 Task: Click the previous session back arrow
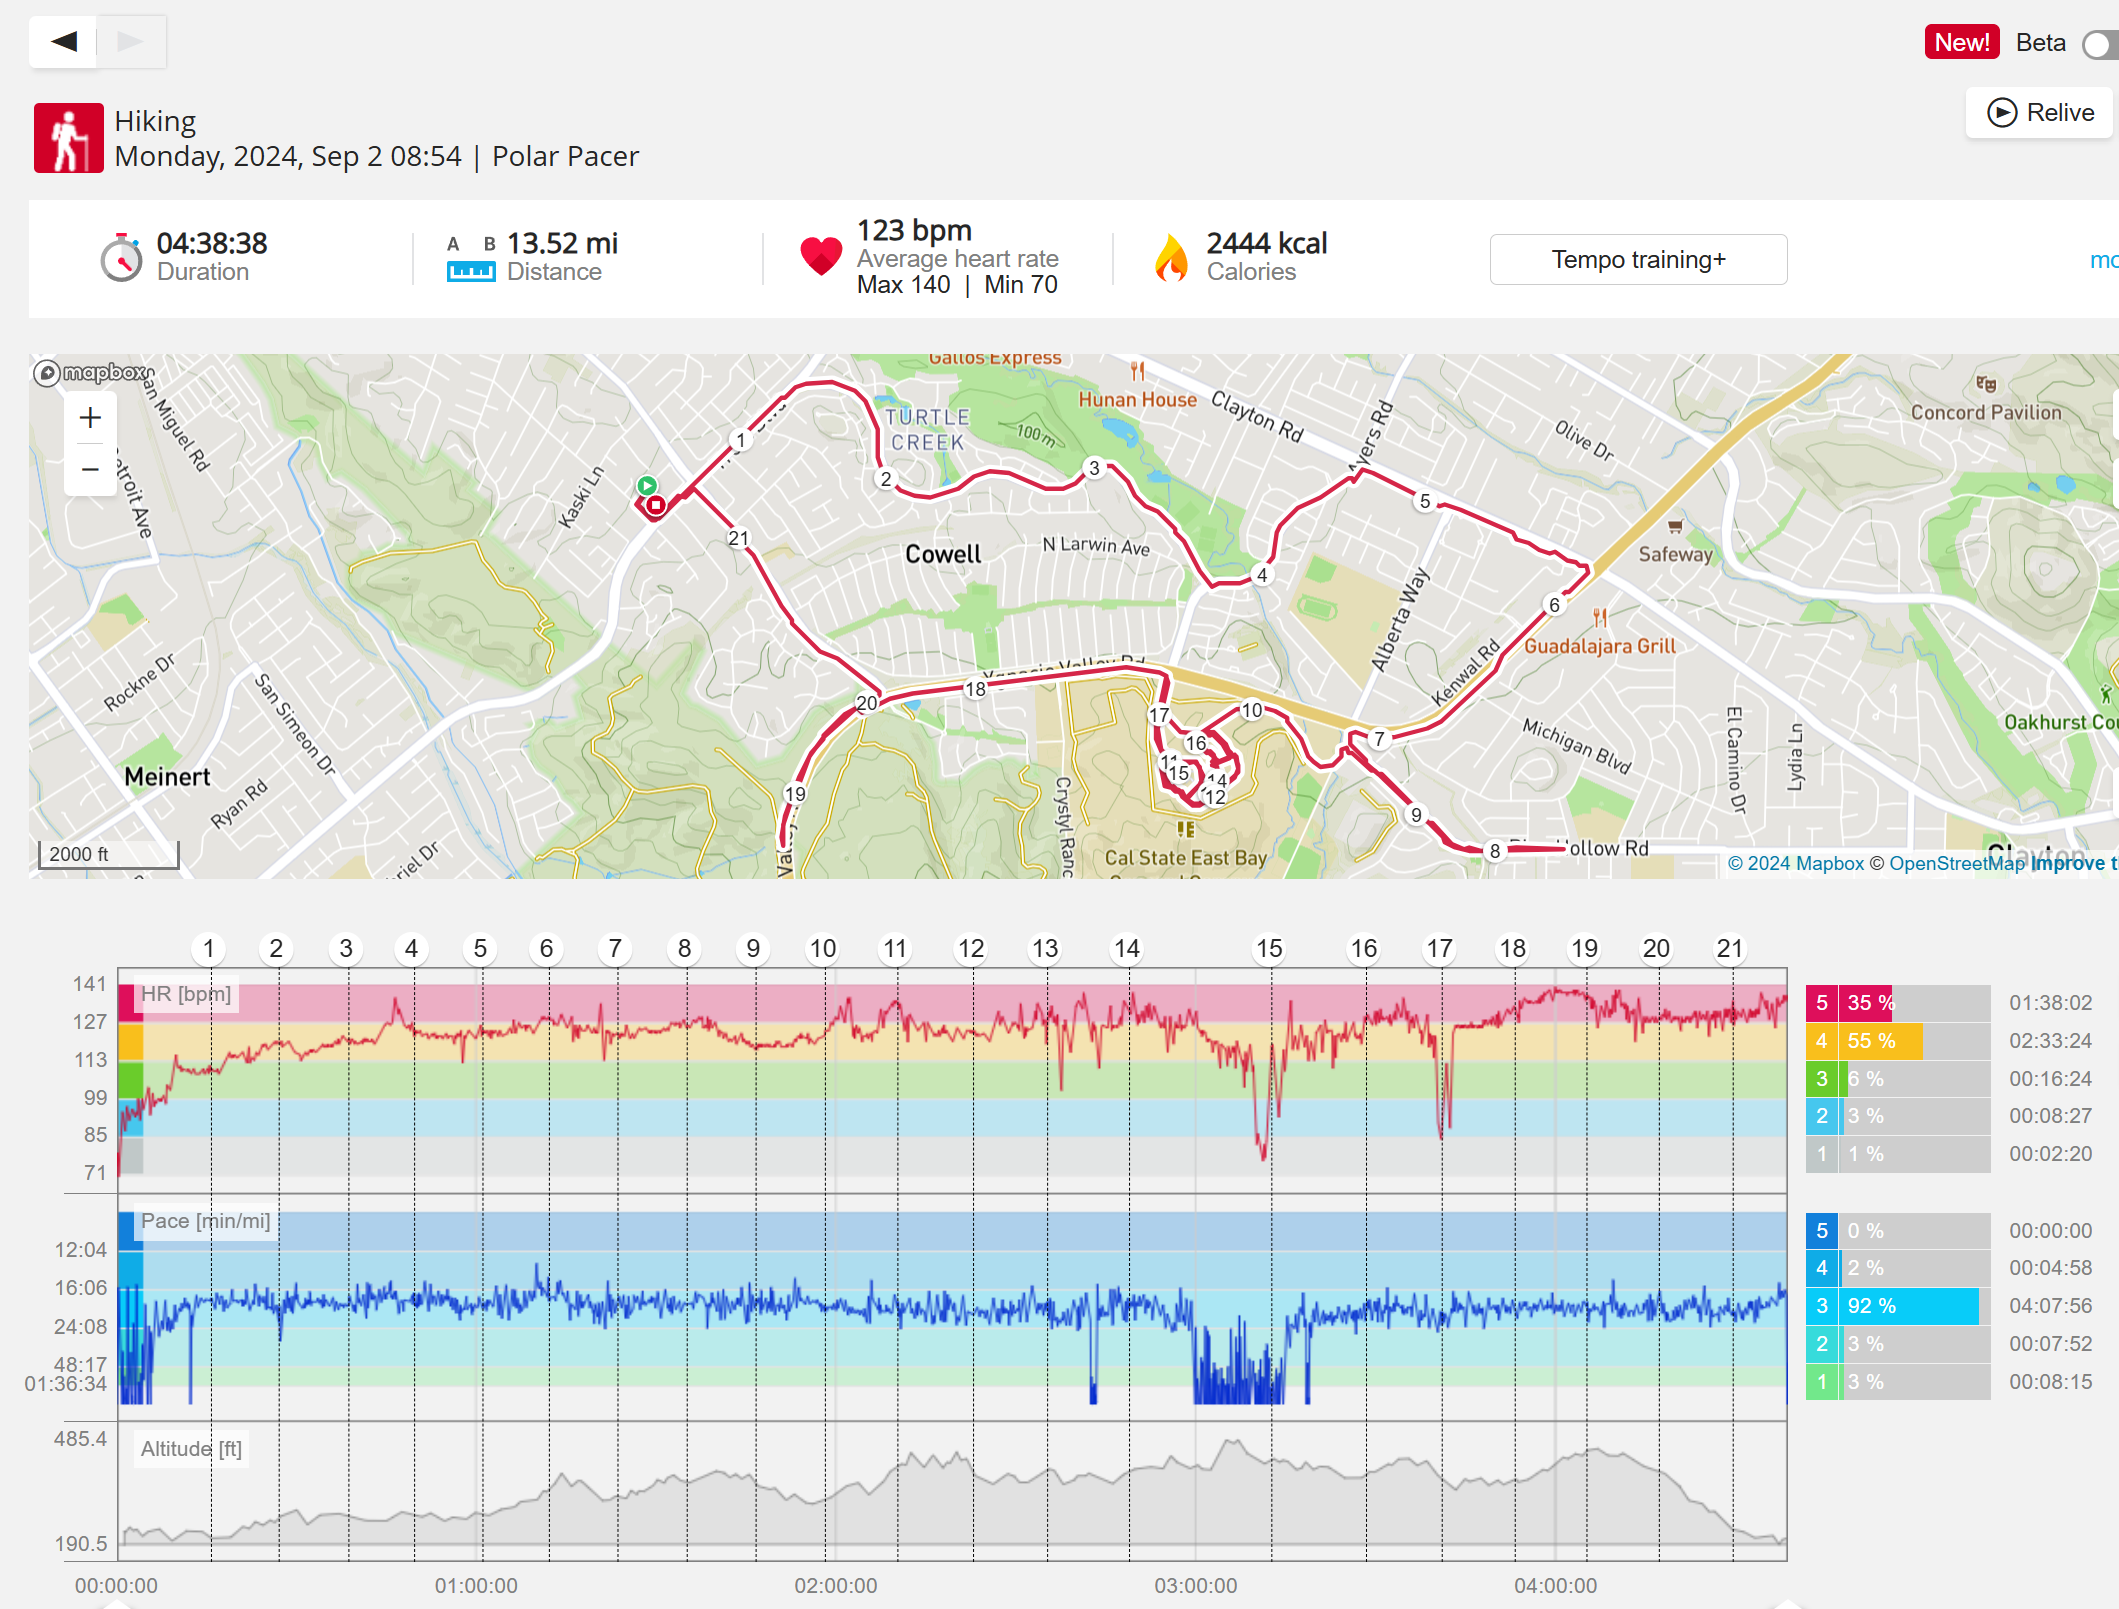tap(63, 41)
